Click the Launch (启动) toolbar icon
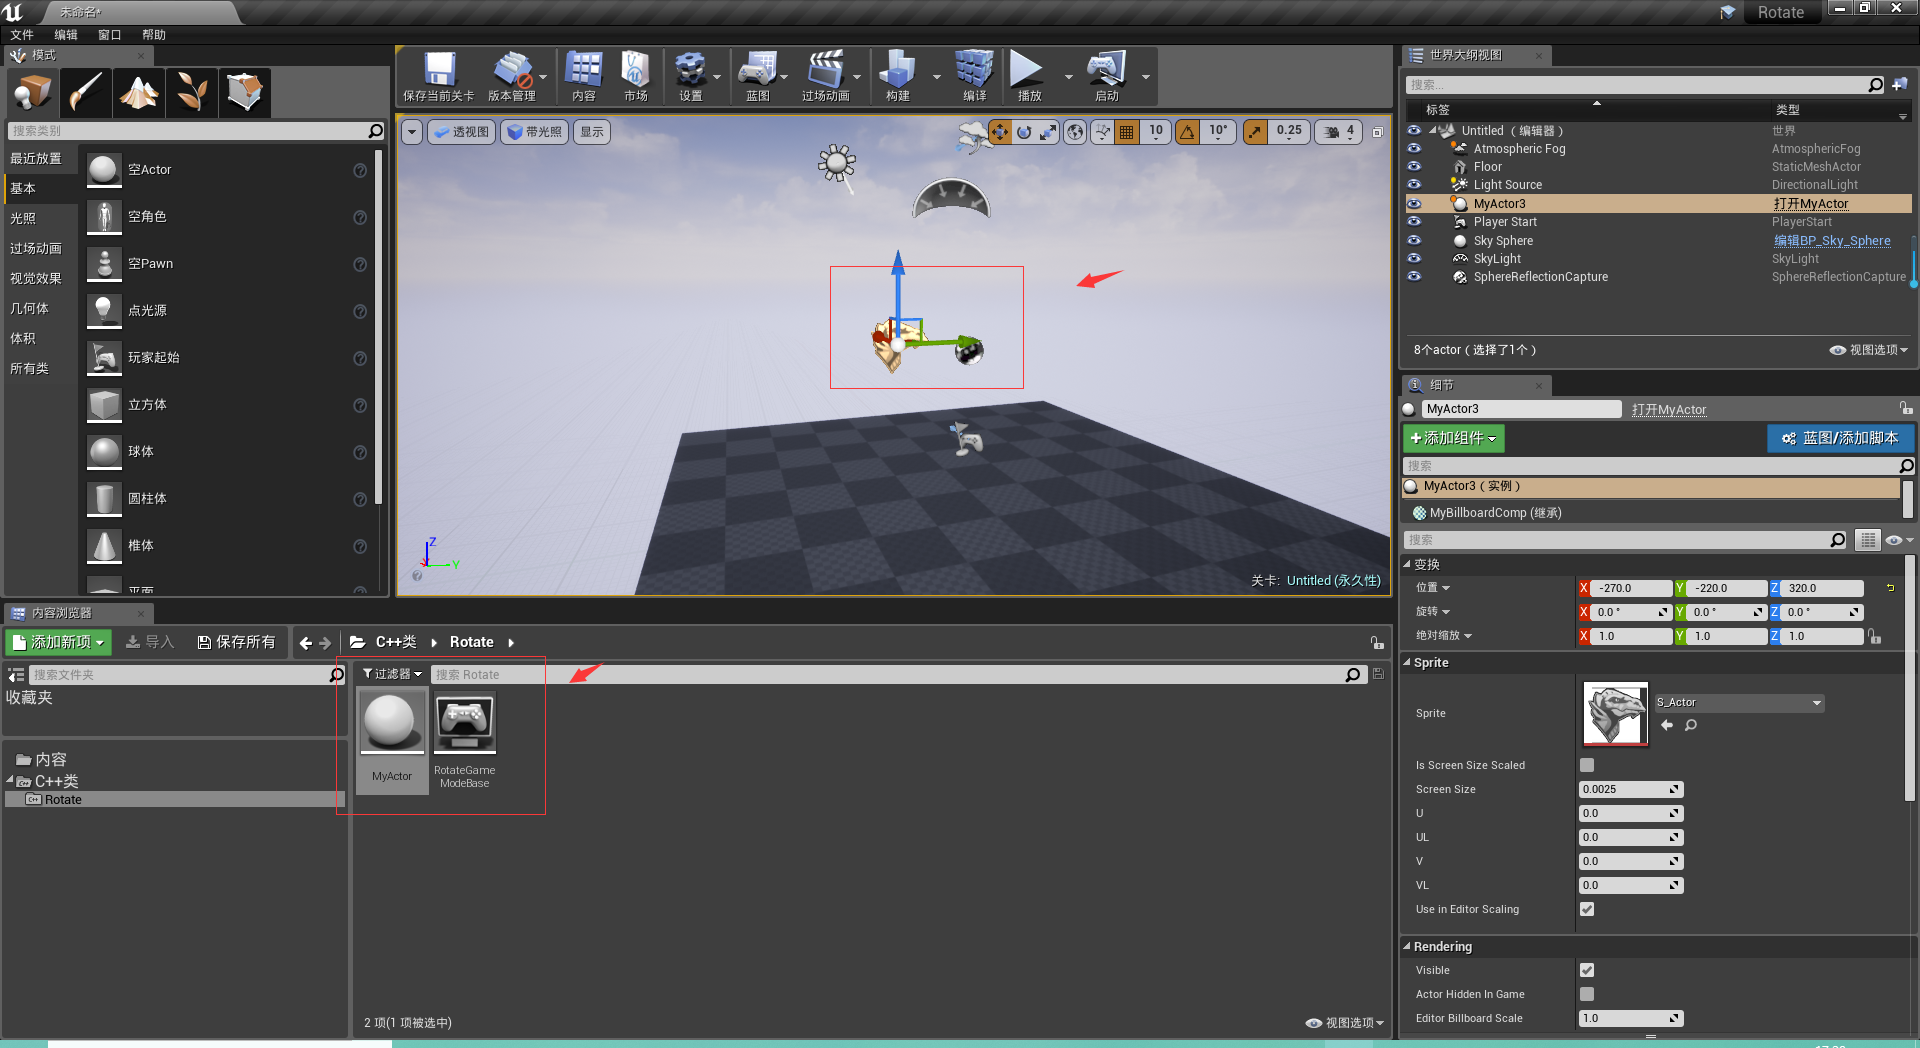Screen dimensions: 1920x1048 (1107, 77)
